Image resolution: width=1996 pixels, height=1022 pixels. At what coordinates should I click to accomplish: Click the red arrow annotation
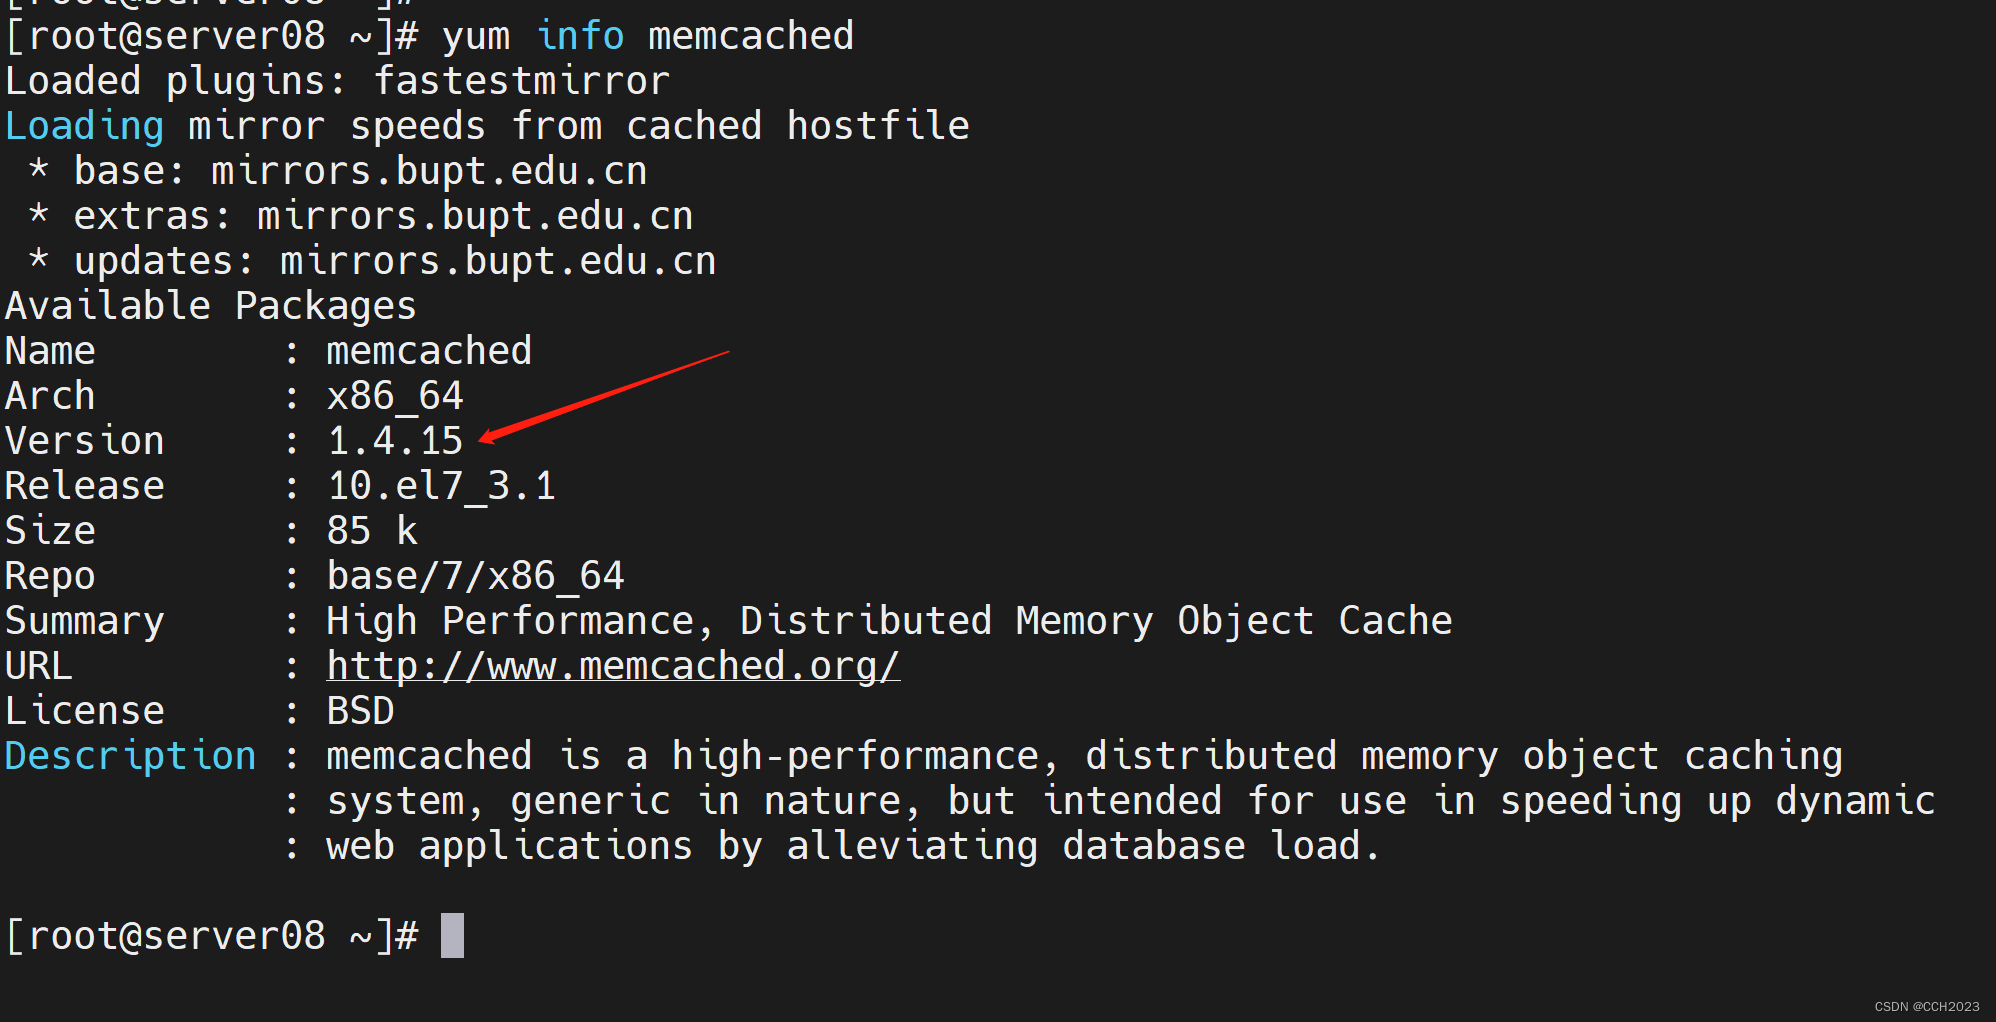pyautogui.click(x=604, y=396)
